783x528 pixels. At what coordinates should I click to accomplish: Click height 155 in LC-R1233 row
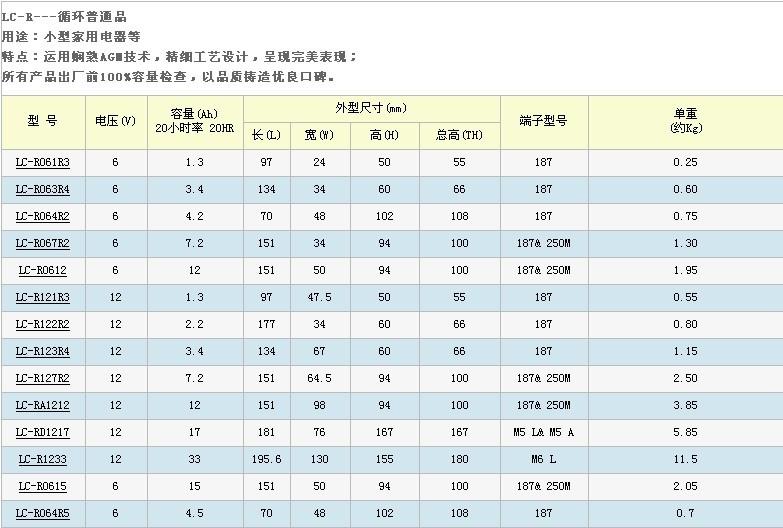pyautogui.click(x=384, y=459)
